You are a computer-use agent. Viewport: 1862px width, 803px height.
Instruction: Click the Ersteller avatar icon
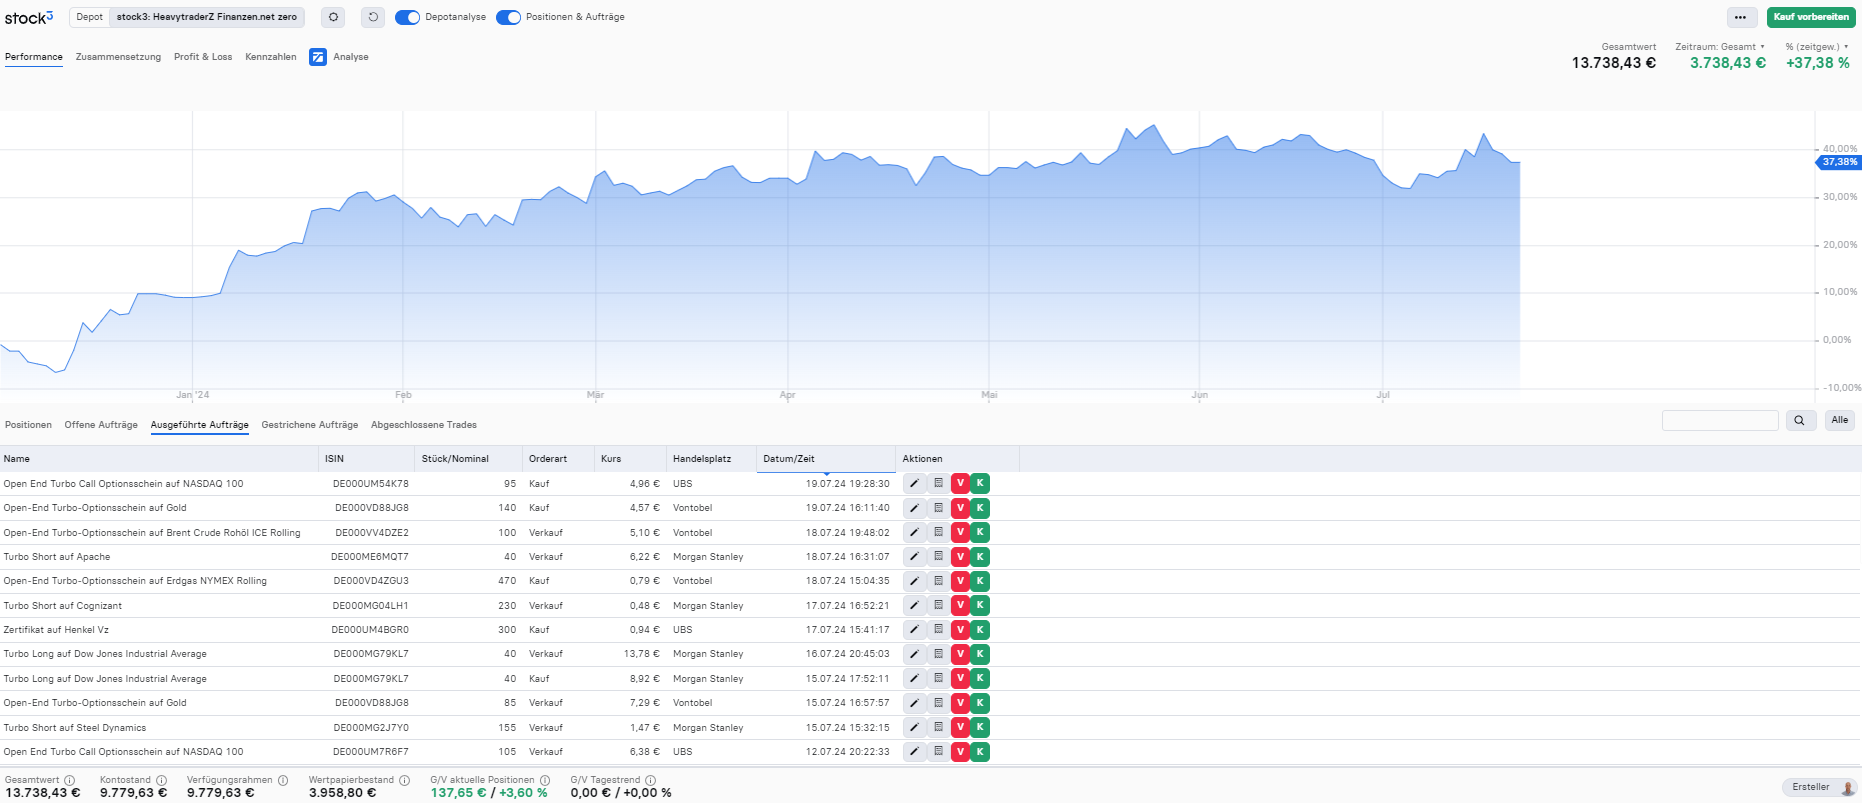click(x=1846, y=788)
